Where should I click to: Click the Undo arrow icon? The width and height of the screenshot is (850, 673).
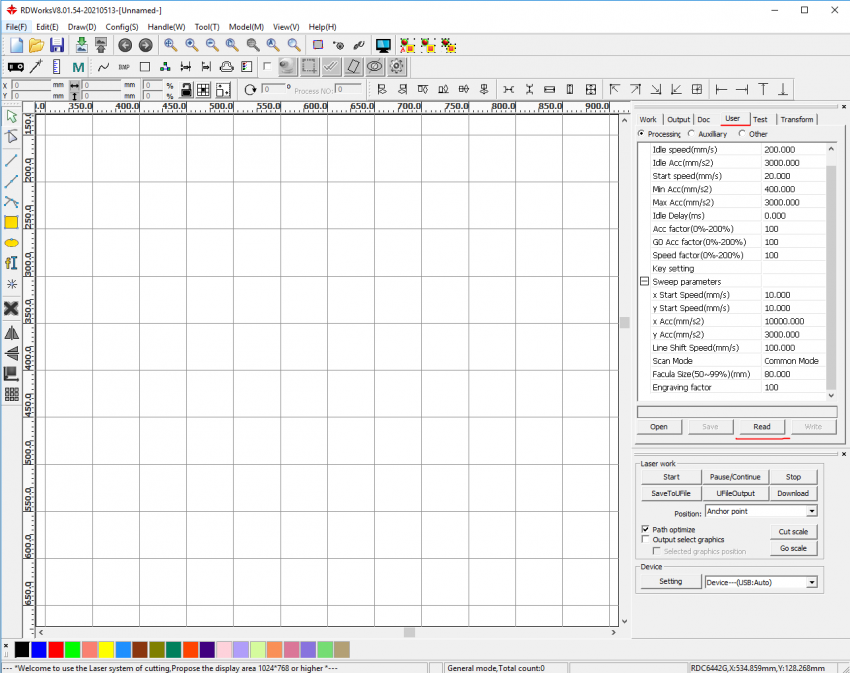point(125,45)
